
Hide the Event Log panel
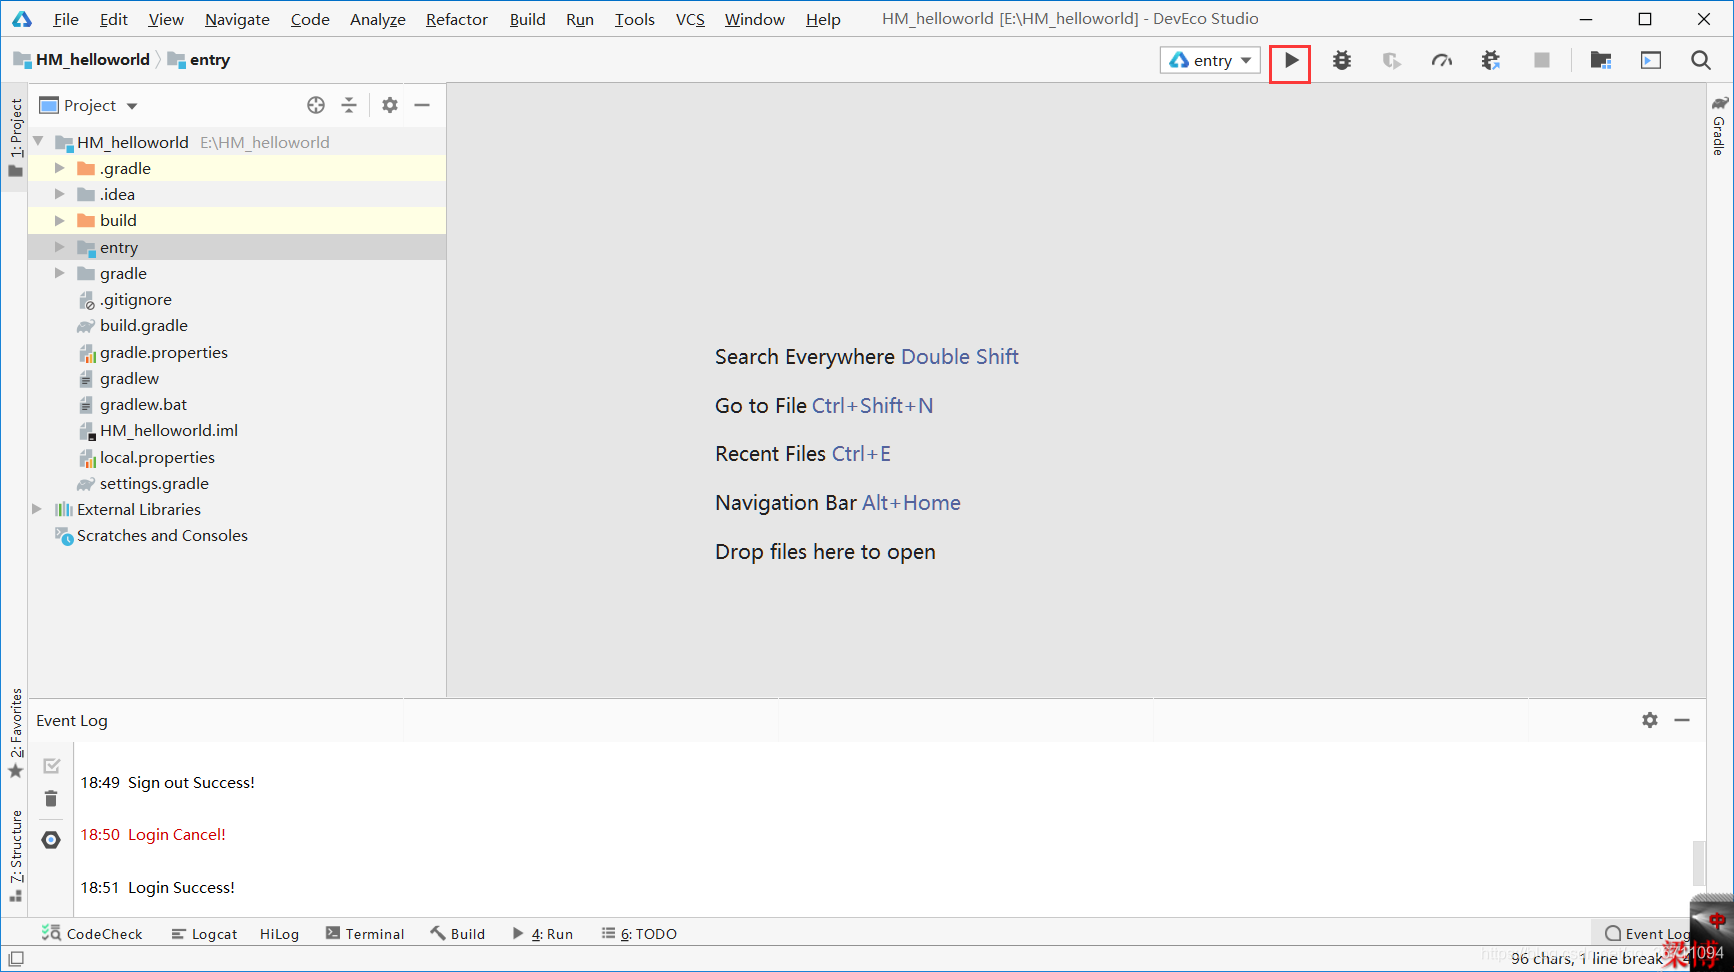point(1682,720)
